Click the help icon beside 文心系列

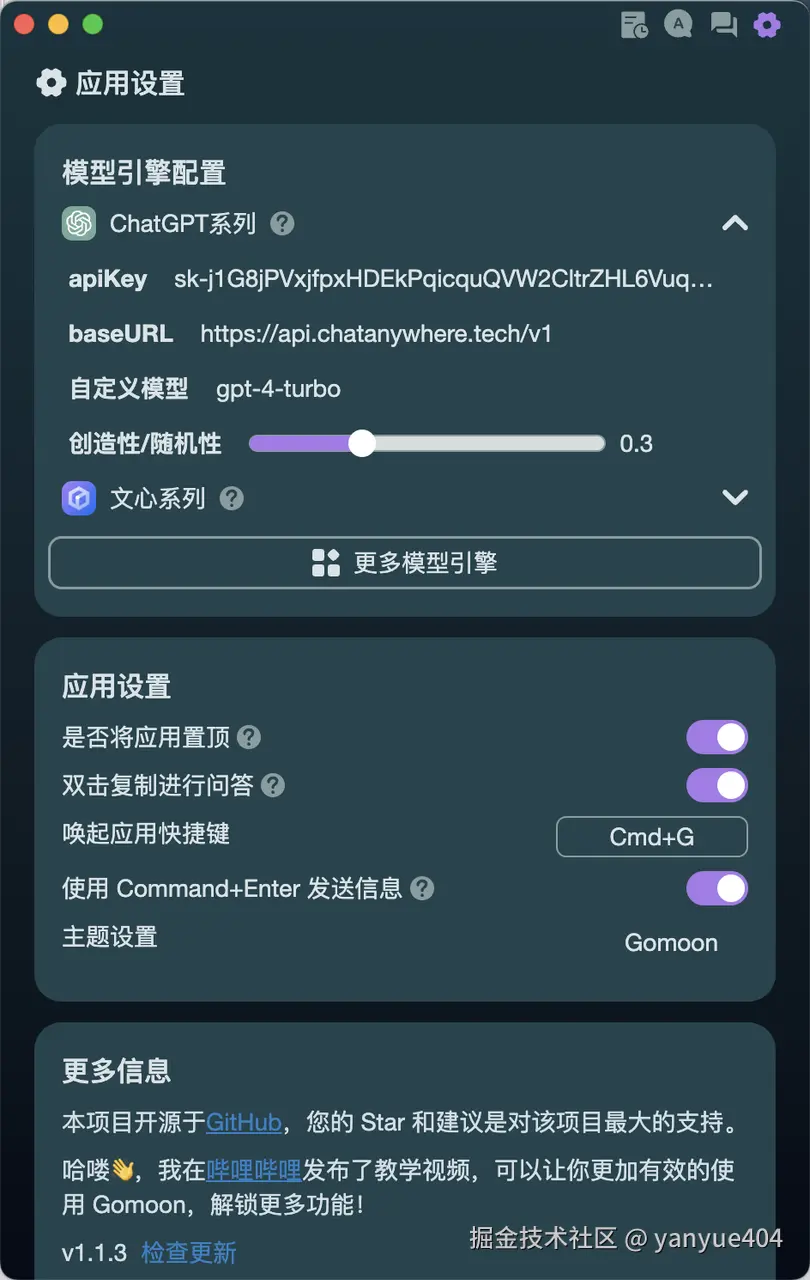tap(232, 498)
